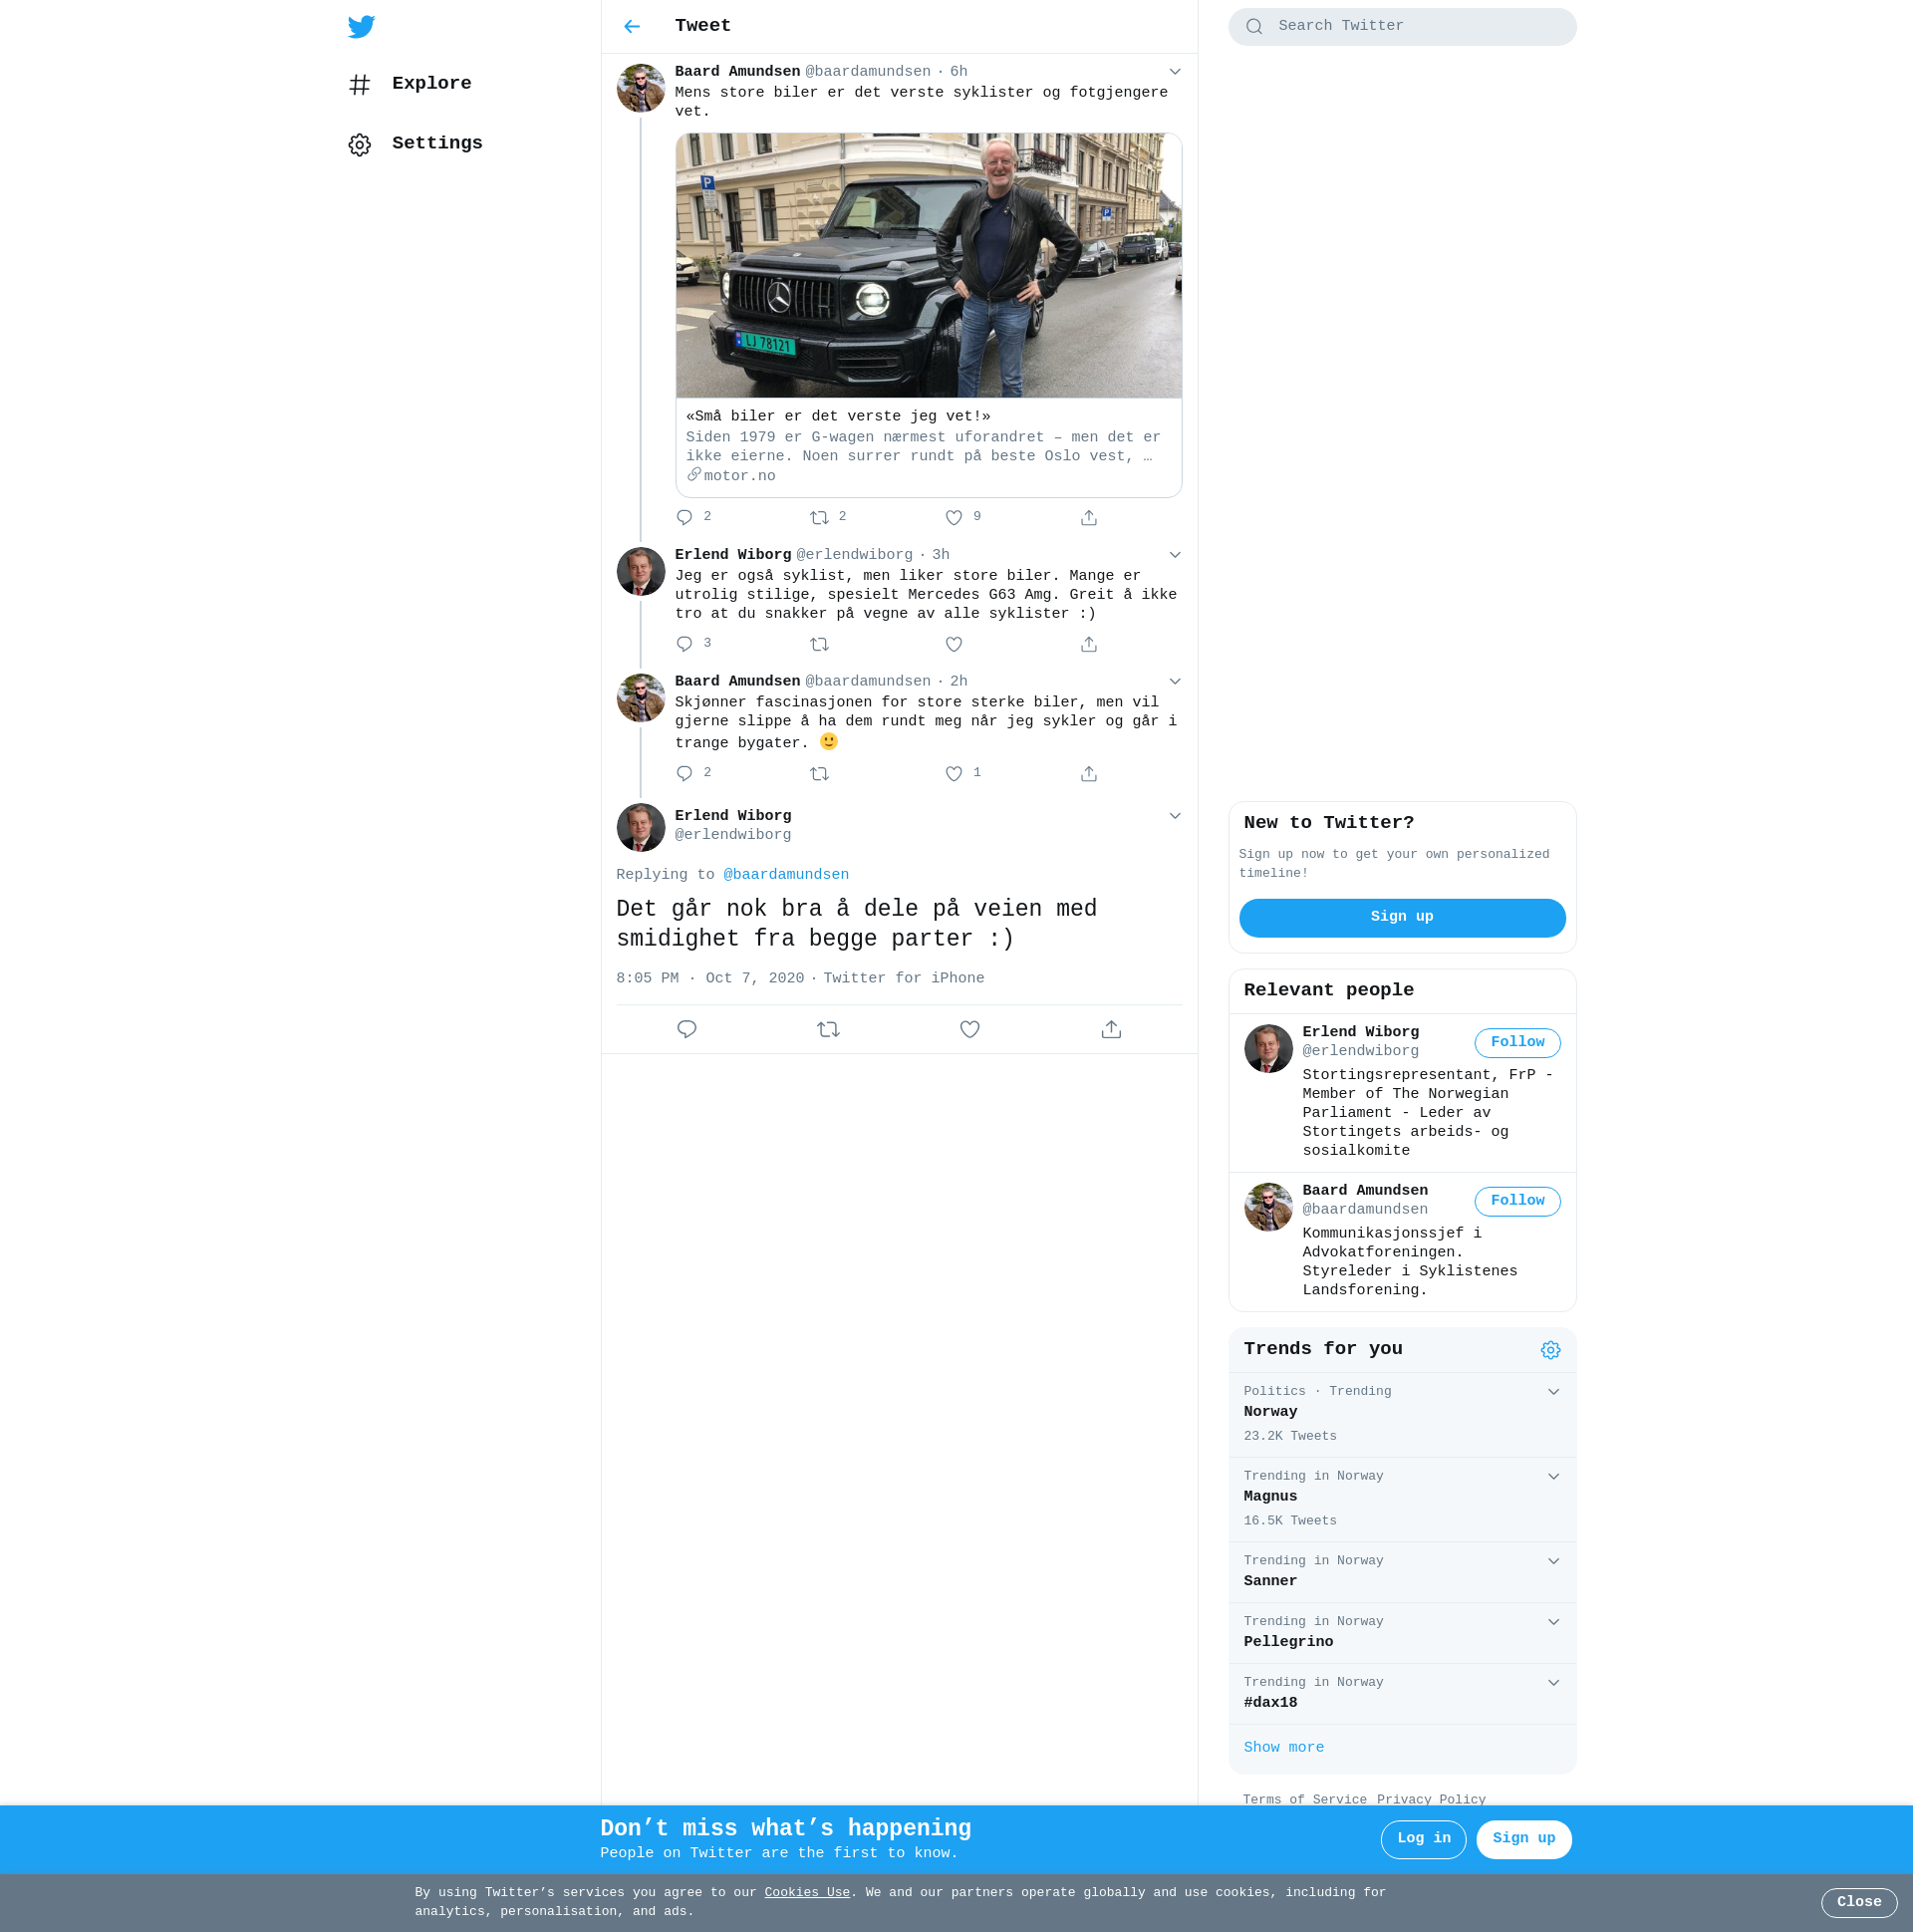Open Explore from the sidebar

coord(410,84)
